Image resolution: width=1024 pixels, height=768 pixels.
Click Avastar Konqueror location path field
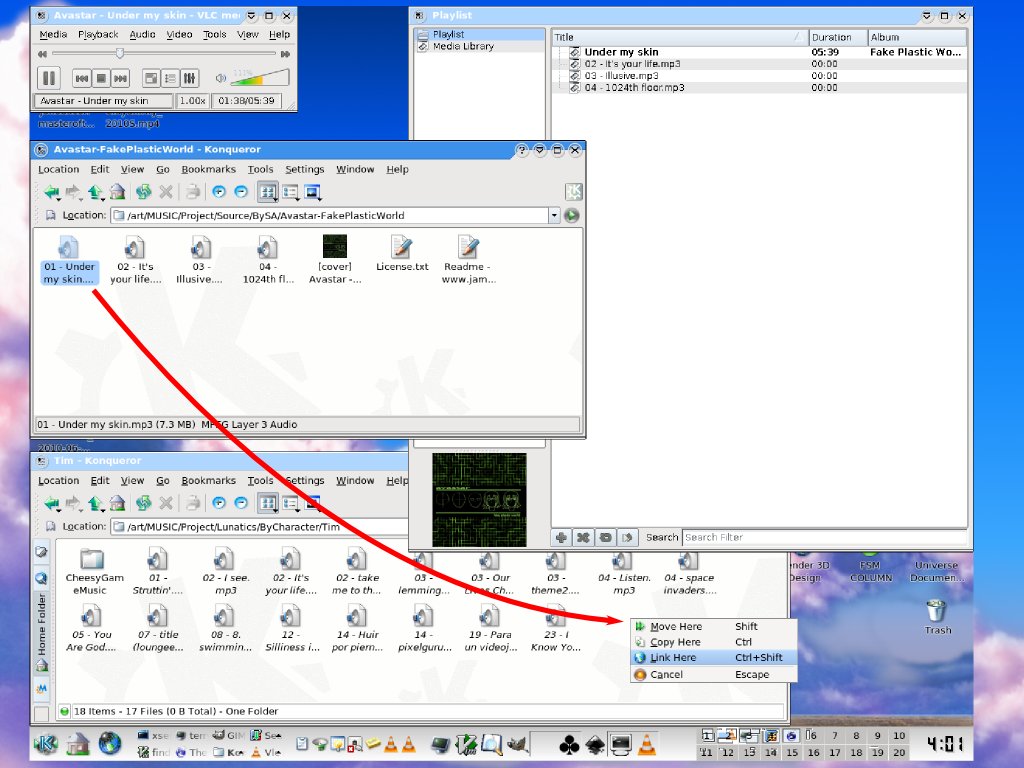coord(330,216)
